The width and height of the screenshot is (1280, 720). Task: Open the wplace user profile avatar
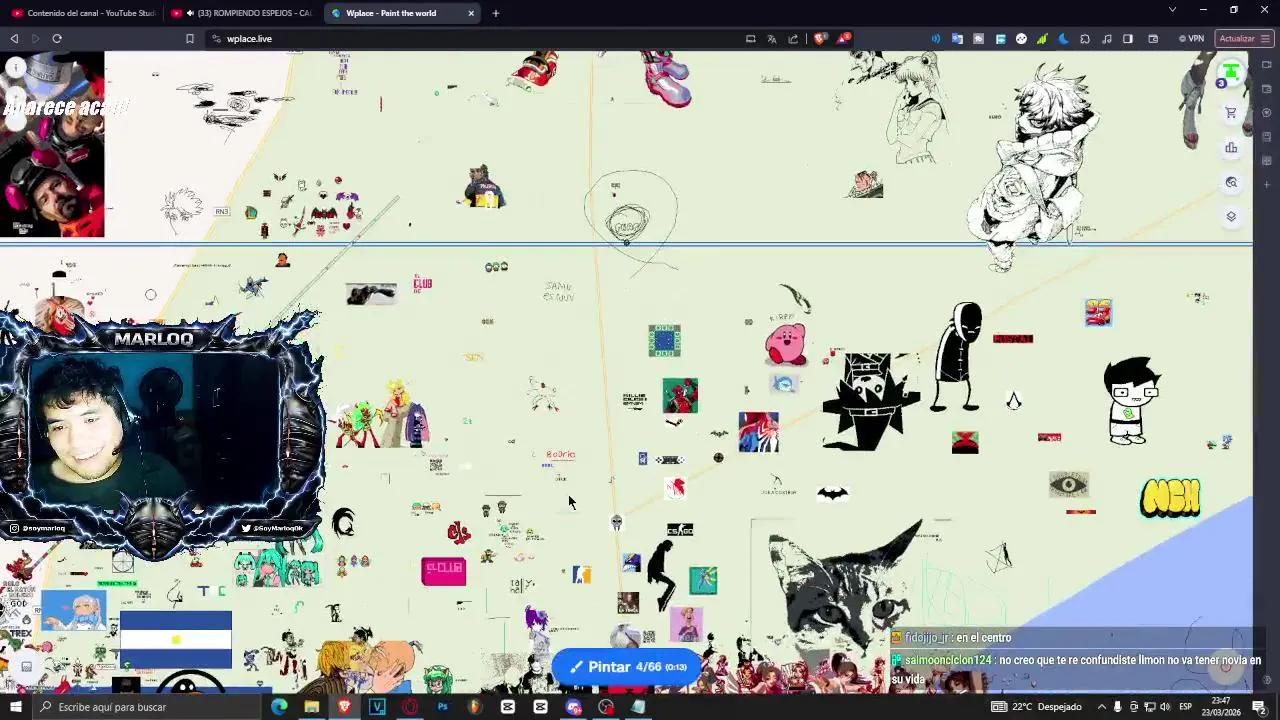(x=1231, y=73)
